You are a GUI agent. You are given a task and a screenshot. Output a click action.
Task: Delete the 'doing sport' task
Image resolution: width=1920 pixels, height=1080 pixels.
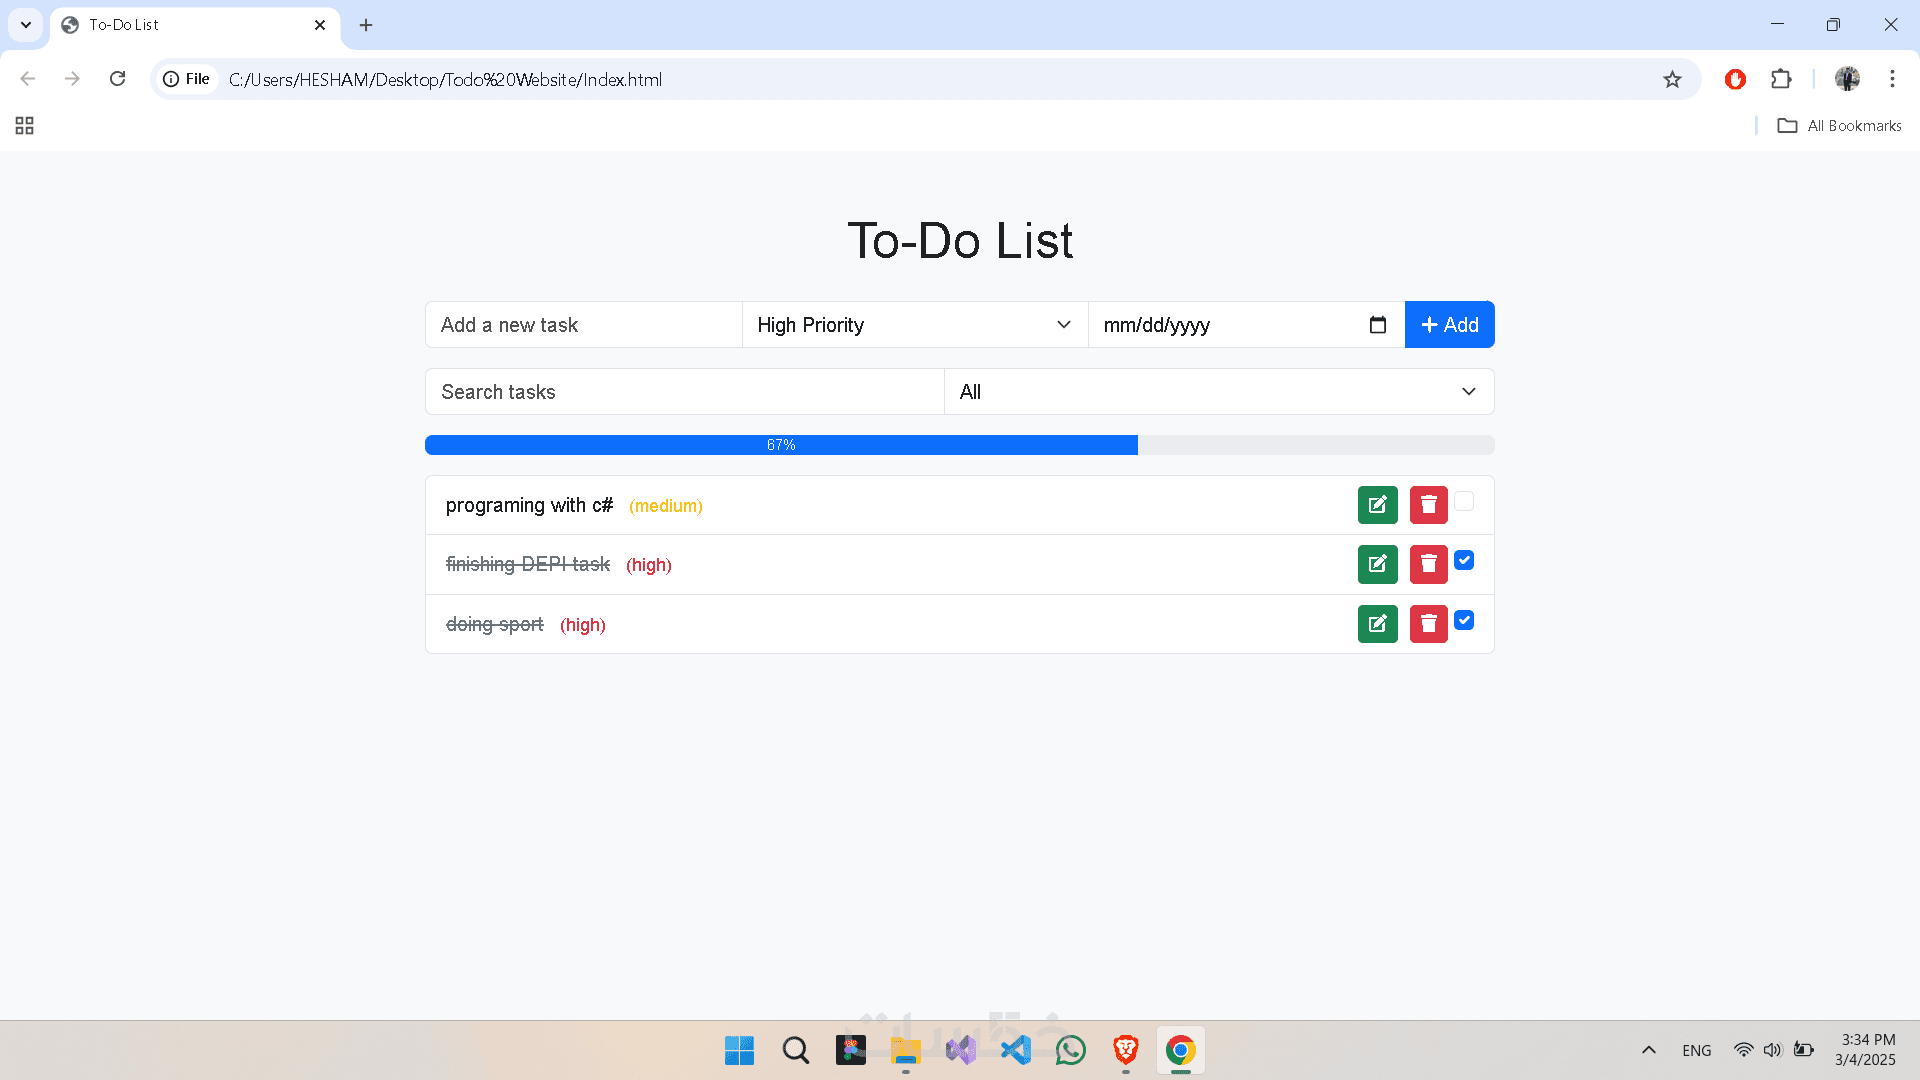(1428, 624)
